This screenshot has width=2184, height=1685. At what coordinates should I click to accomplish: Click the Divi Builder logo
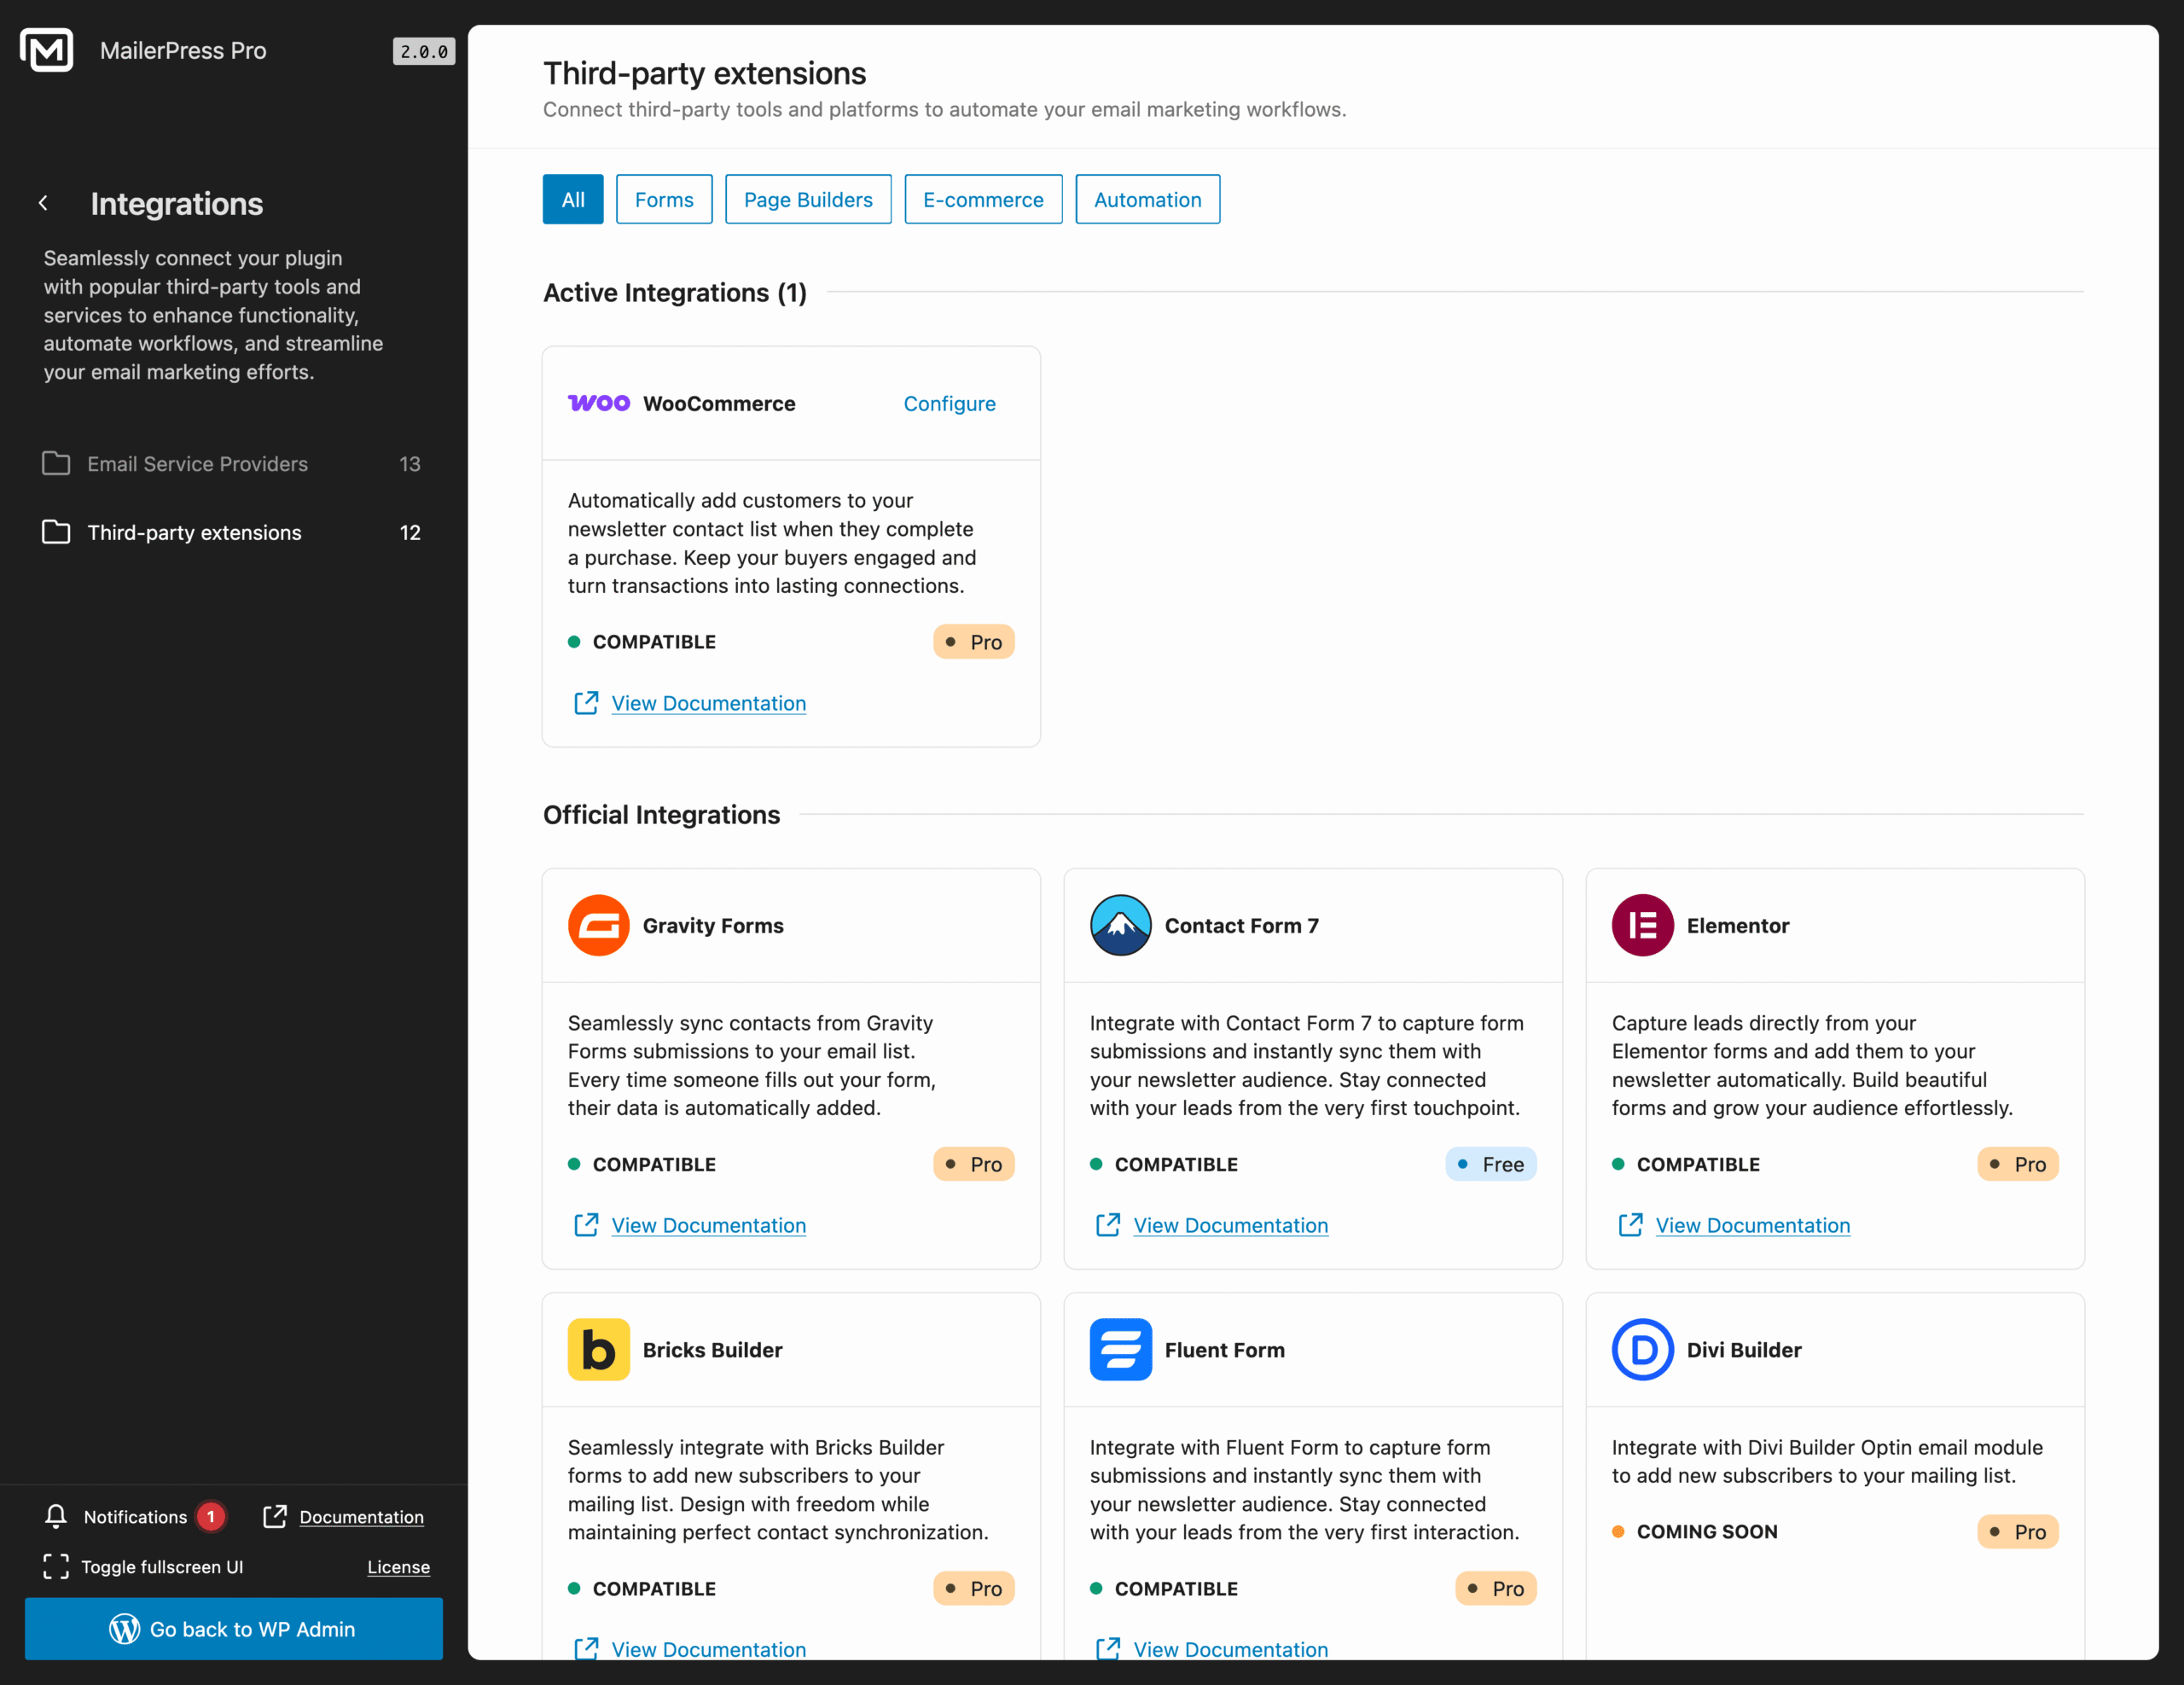[1642, 1350]
